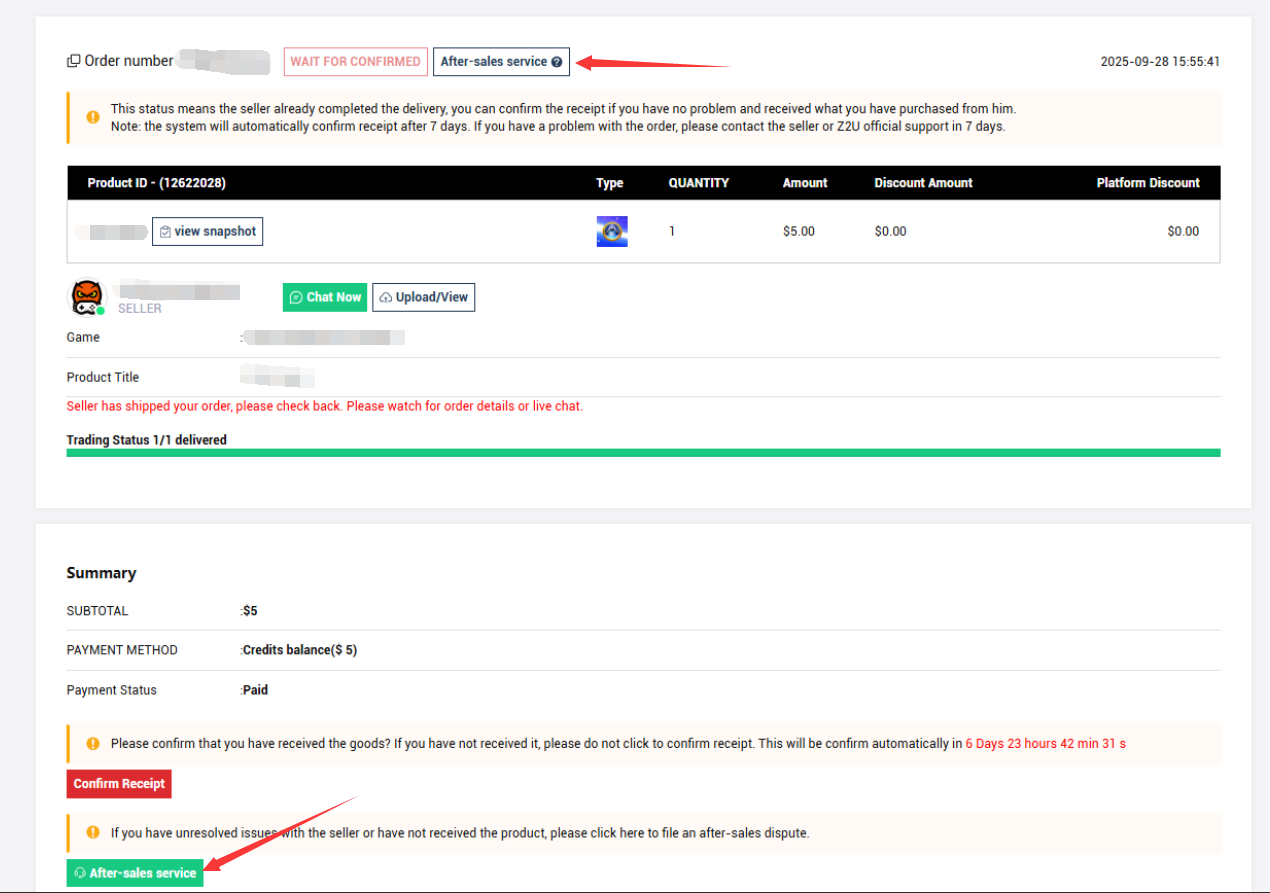Click the question mark help icon
This screenshot has height=893, width=1270.
click(557, 62)
